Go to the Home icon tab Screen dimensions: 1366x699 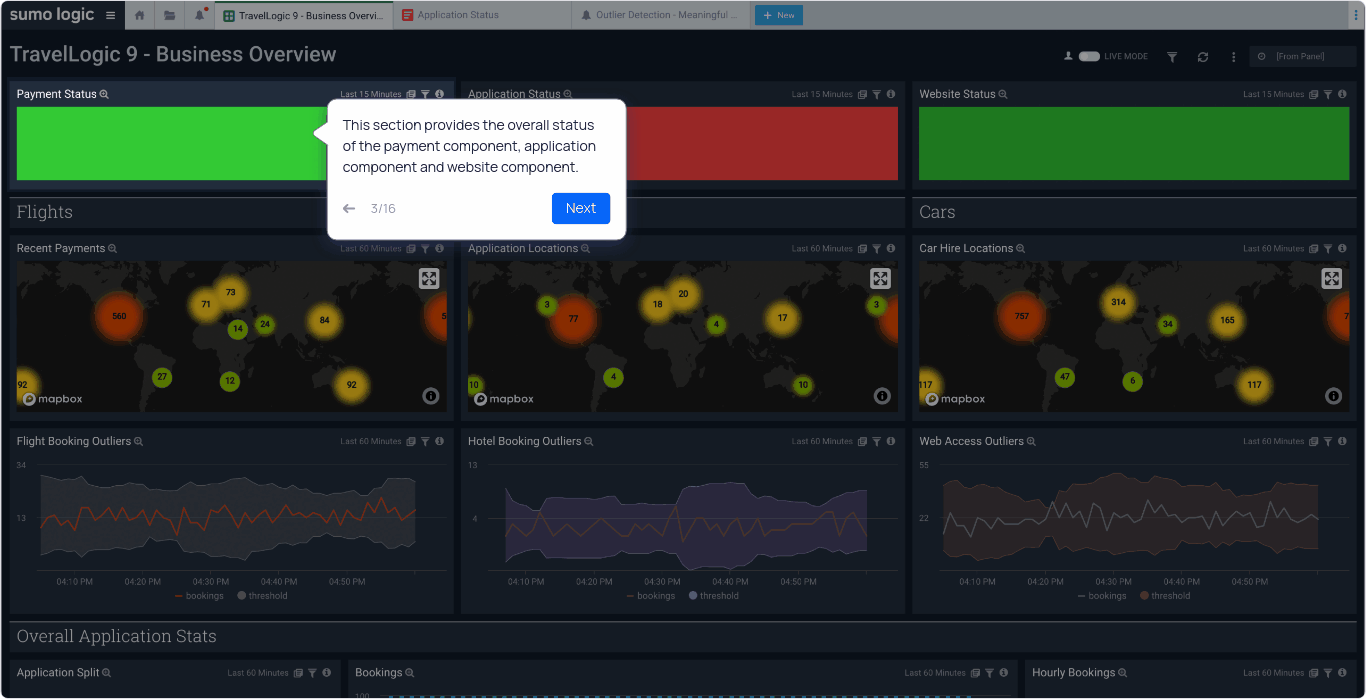click(139, 15)
